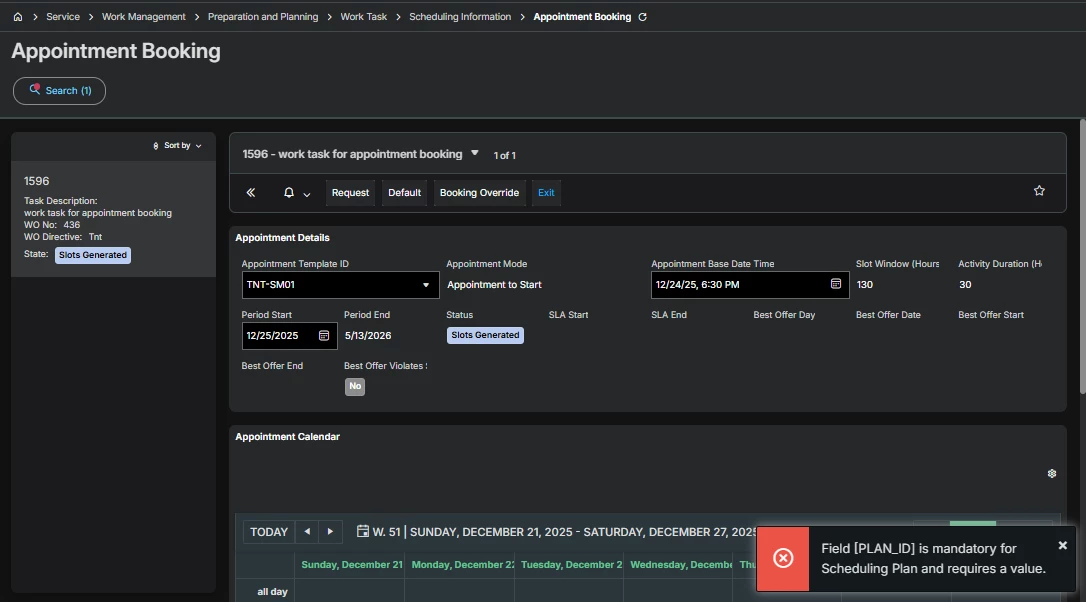Open the Sort by dropdown
The width and height of the screenshot is (1086, 602).
(176, 145)
